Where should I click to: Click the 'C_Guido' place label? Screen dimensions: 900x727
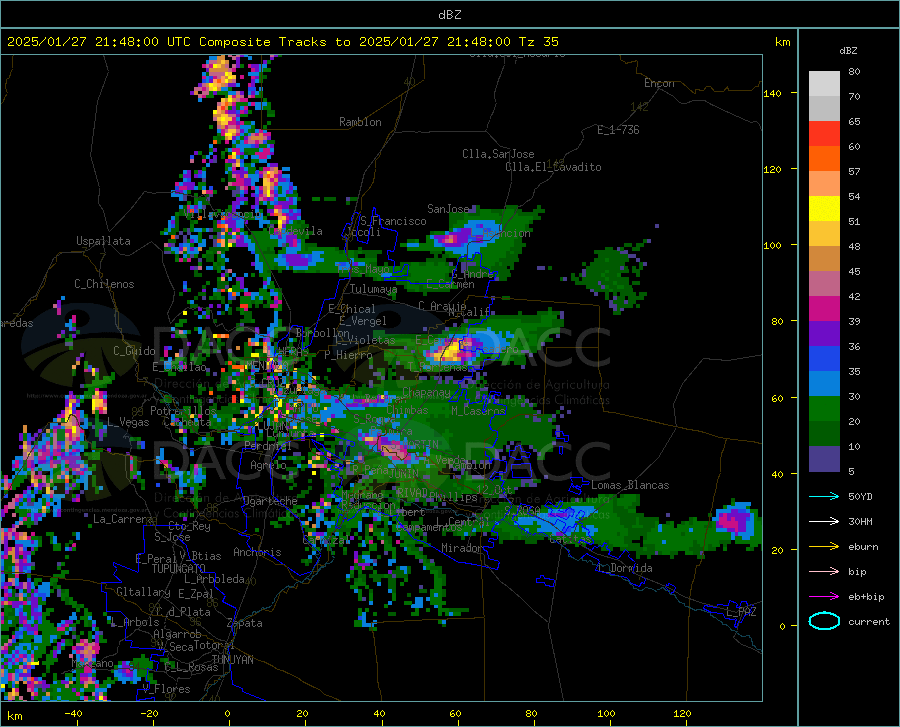[x=134, y=351]
